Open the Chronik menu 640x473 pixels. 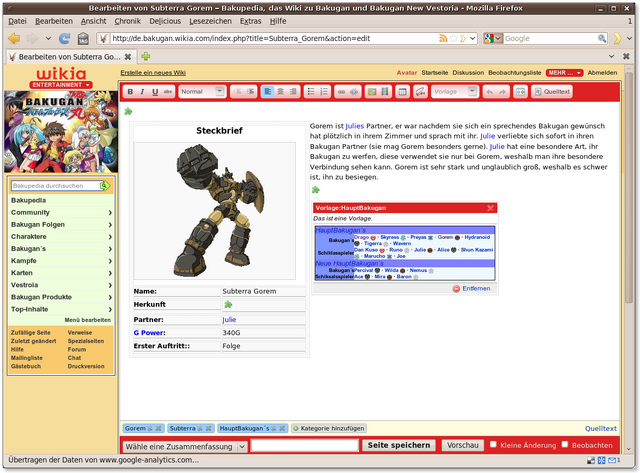[127, 21]
